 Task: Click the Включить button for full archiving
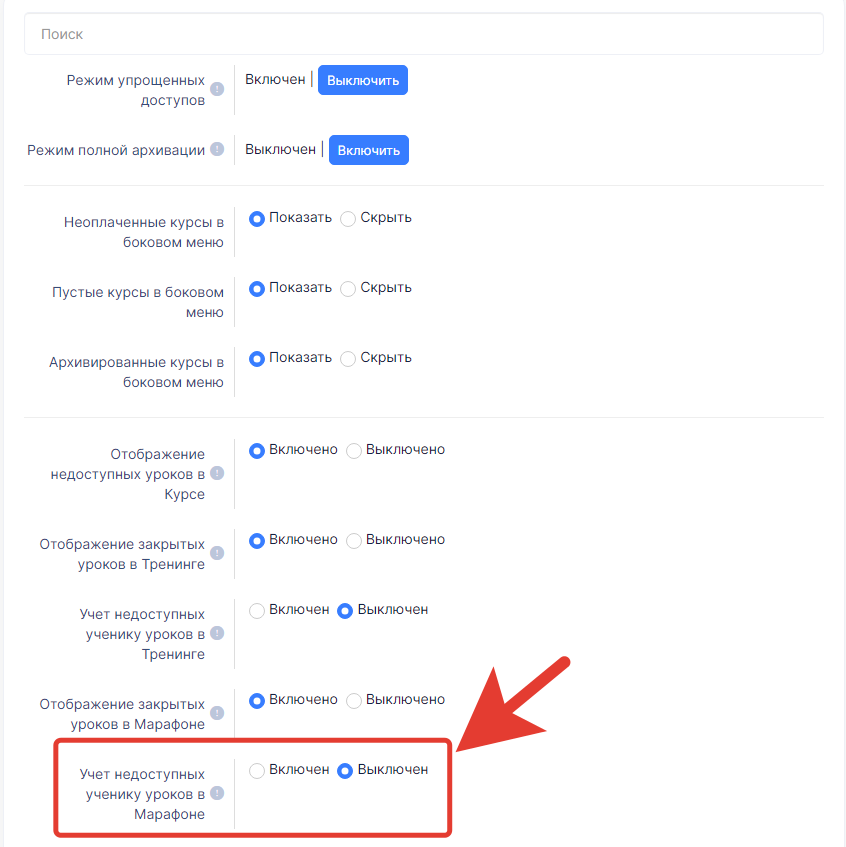tap(368, 150)
